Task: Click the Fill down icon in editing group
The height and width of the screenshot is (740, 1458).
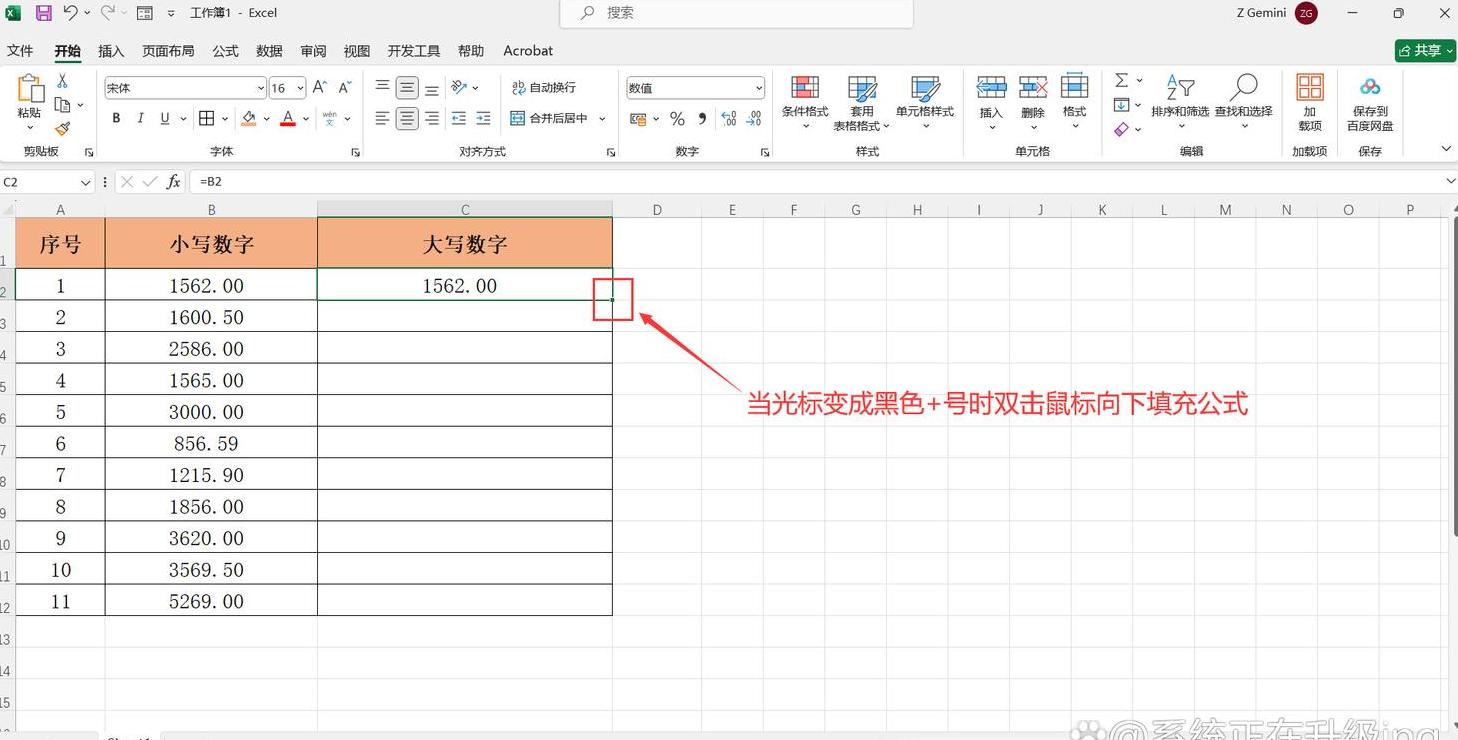Action: coord(1121,105)
